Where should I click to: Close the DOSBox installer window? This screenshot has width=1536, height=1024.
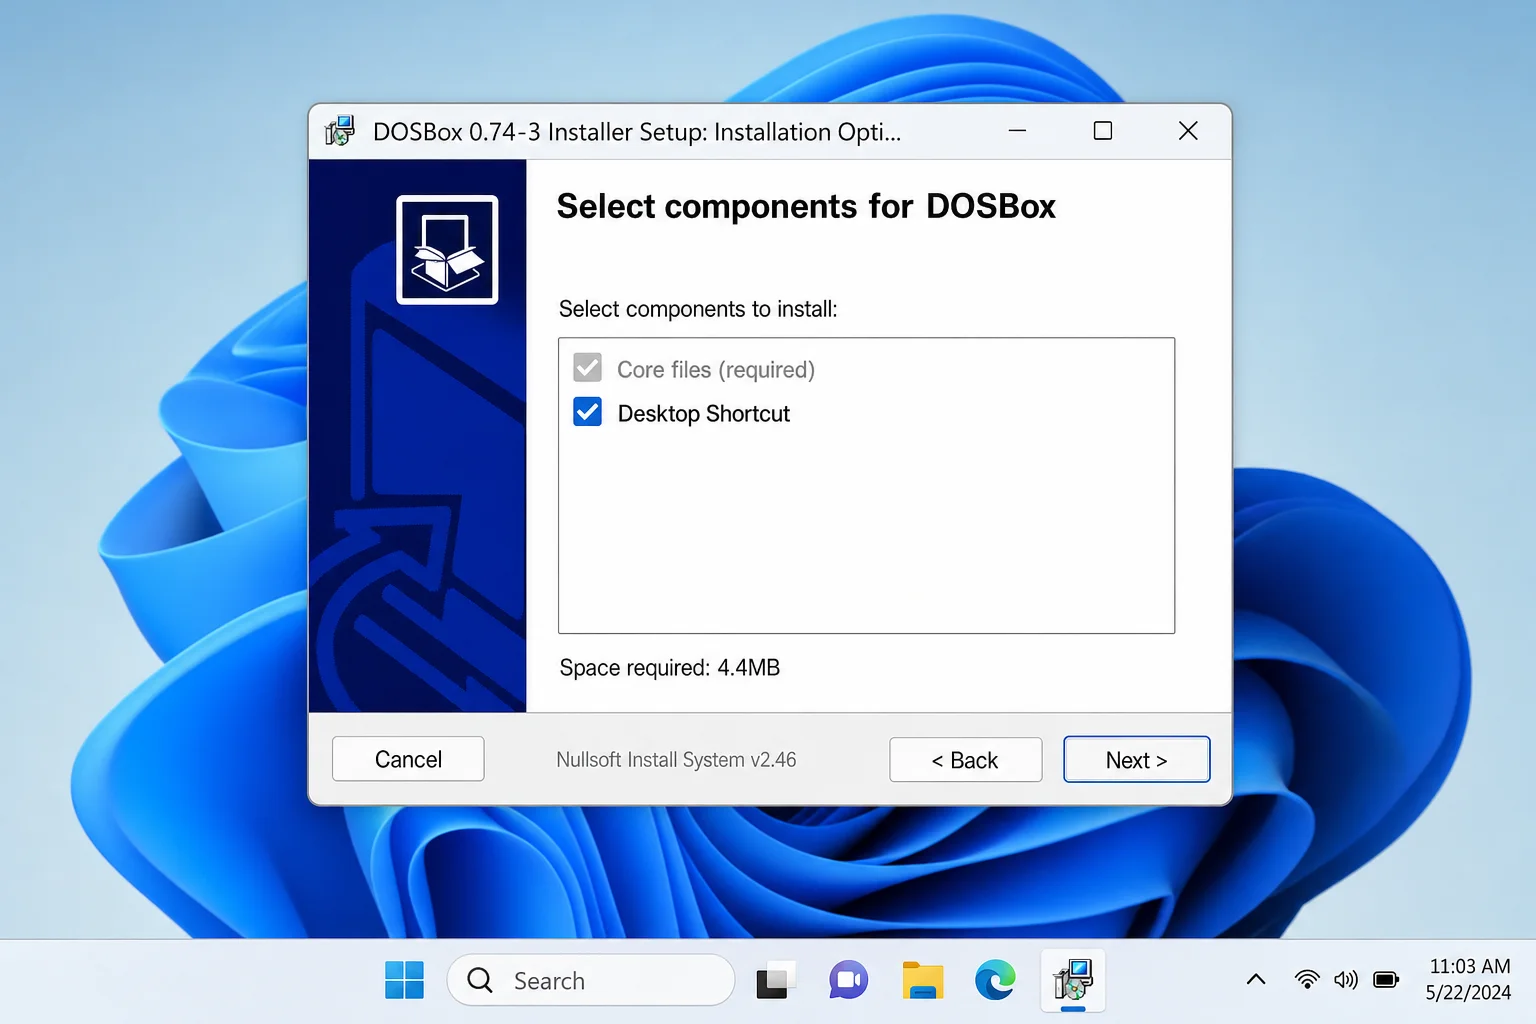pyautogui.click(x=1188, y=131)
